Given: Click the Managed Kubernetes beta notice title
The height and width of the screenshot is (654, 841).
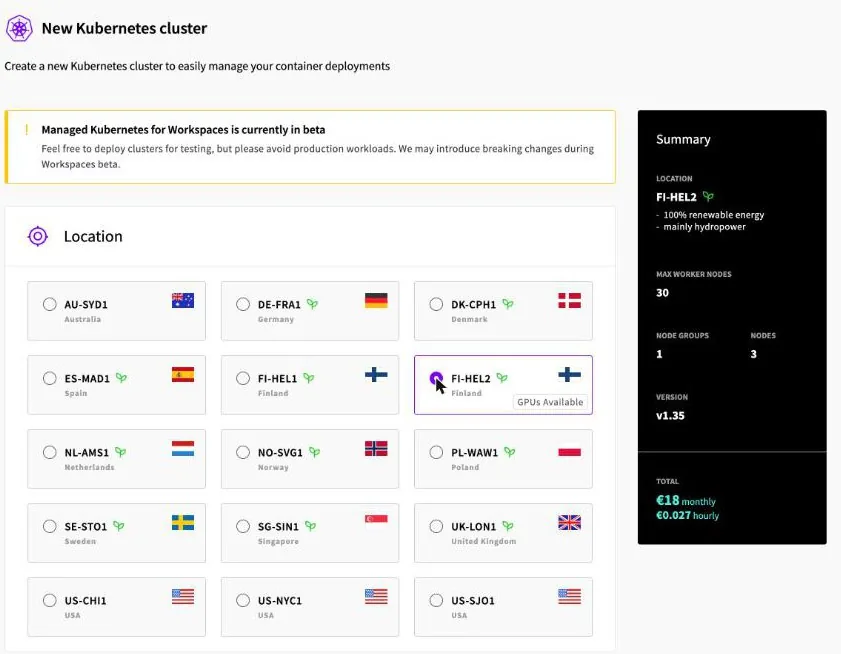Looking at the screenshot, I should click(x=183, y=130).
